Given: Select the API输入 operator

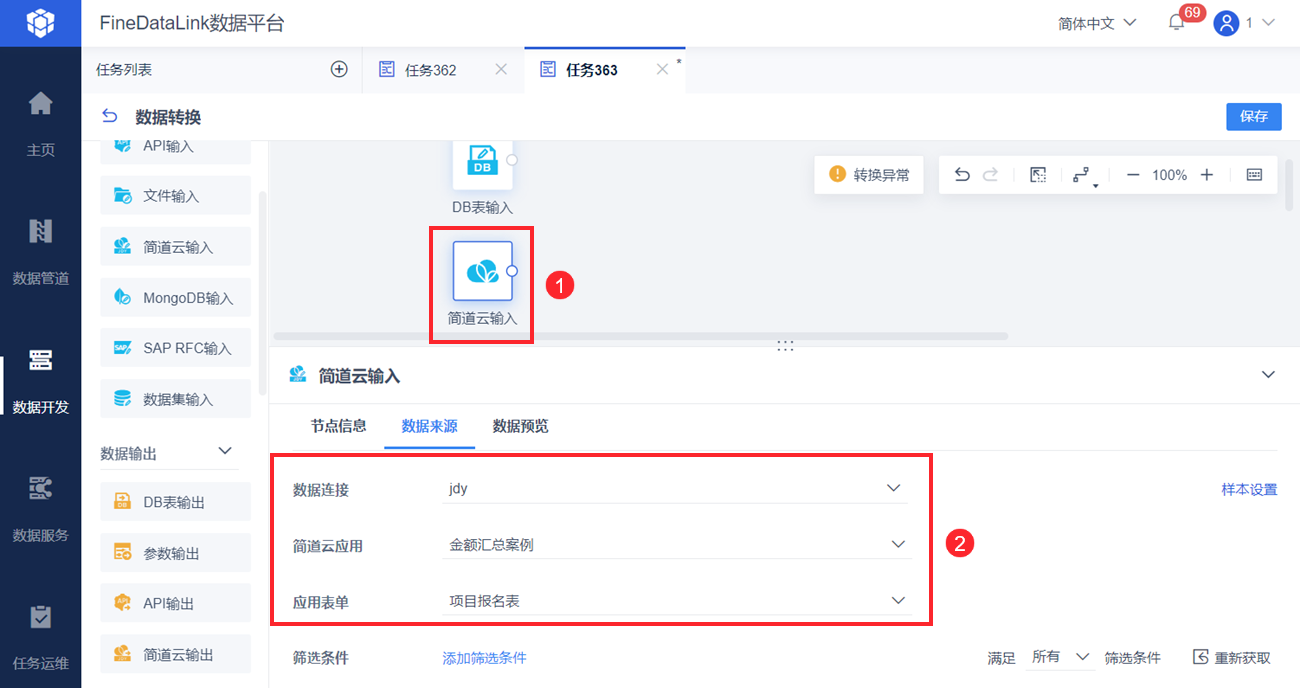Looking at the screenshot, I should pos(175,151).
